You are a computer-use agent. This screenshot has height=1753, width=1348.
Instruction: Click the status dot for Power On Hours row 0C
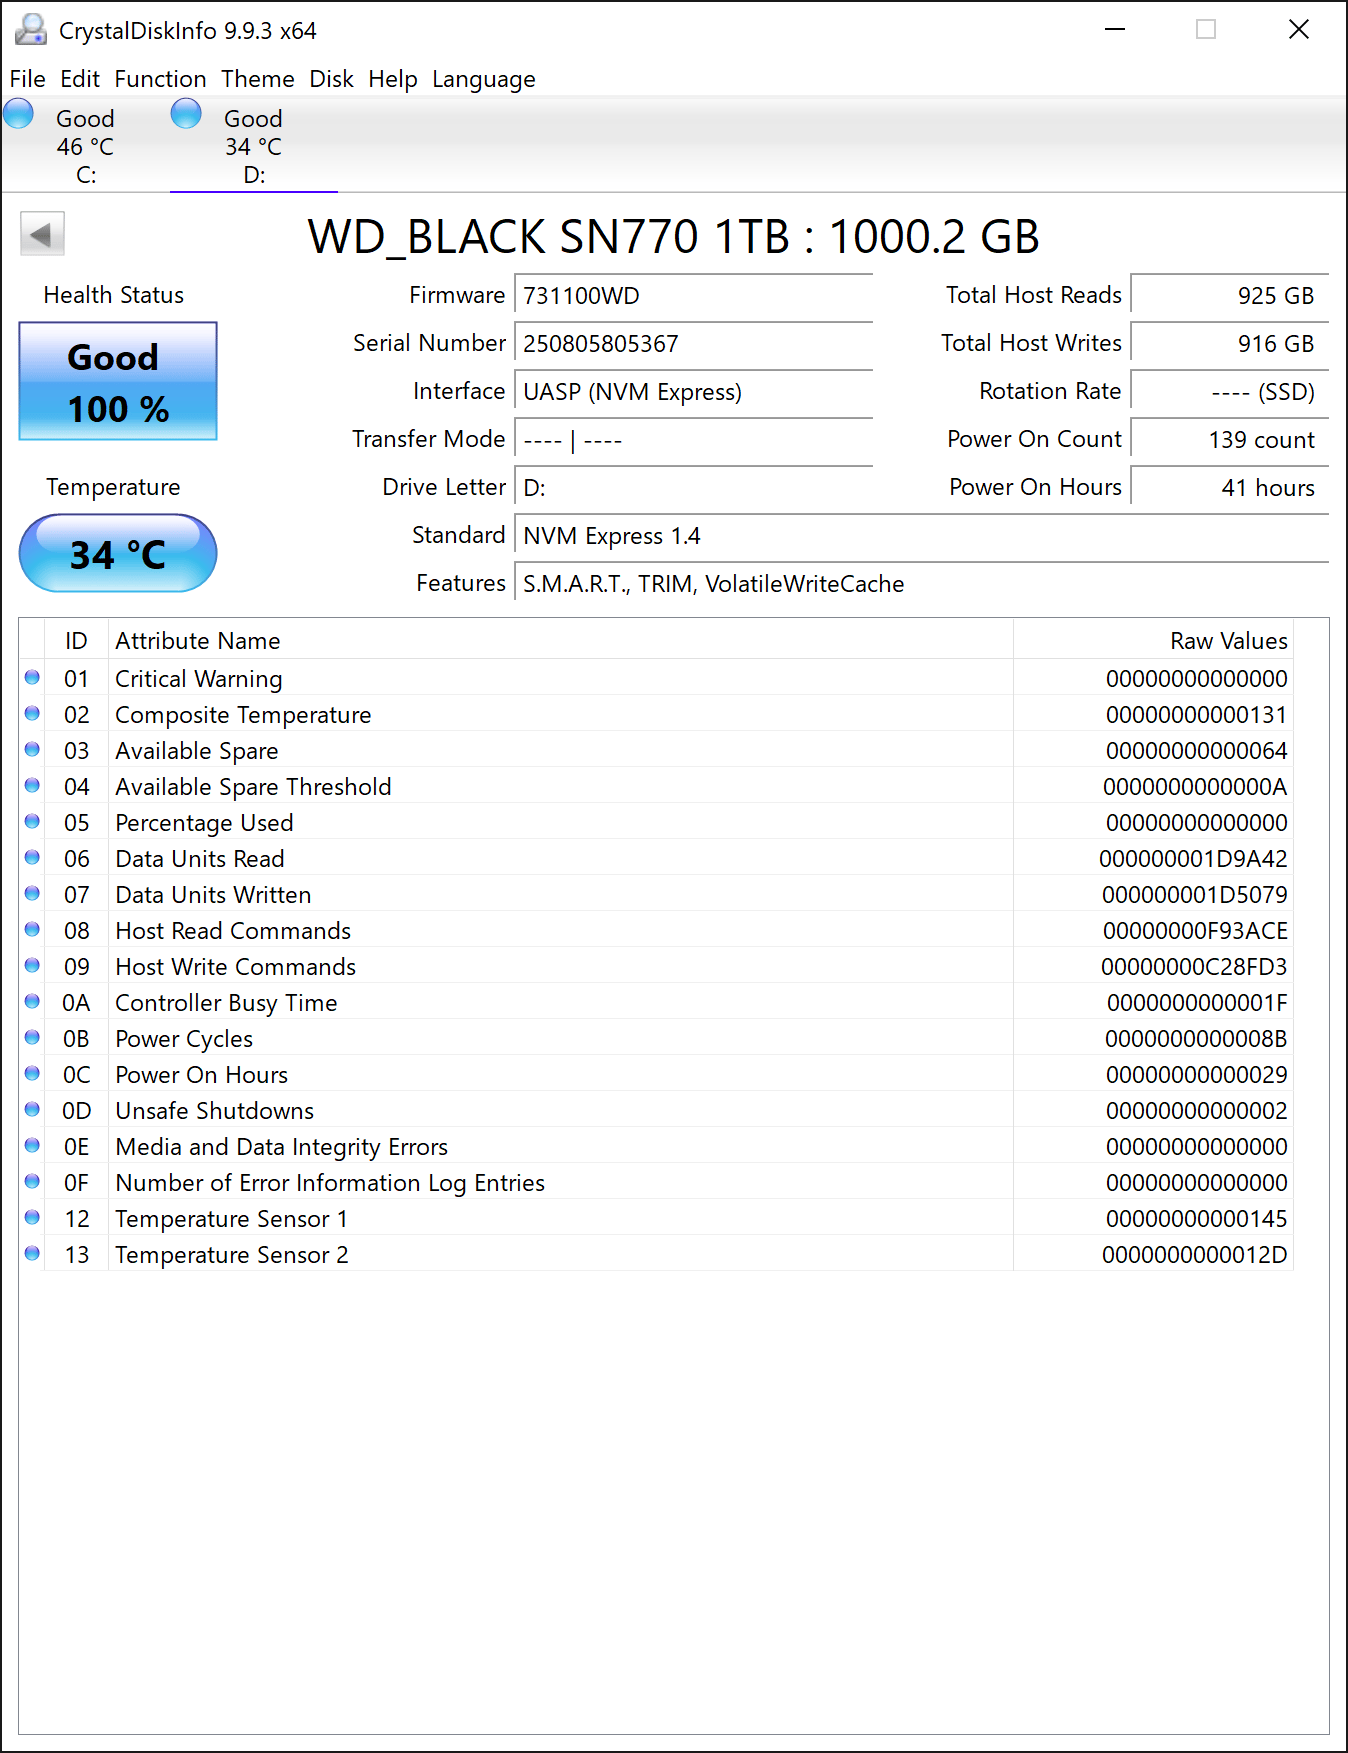32,1074
